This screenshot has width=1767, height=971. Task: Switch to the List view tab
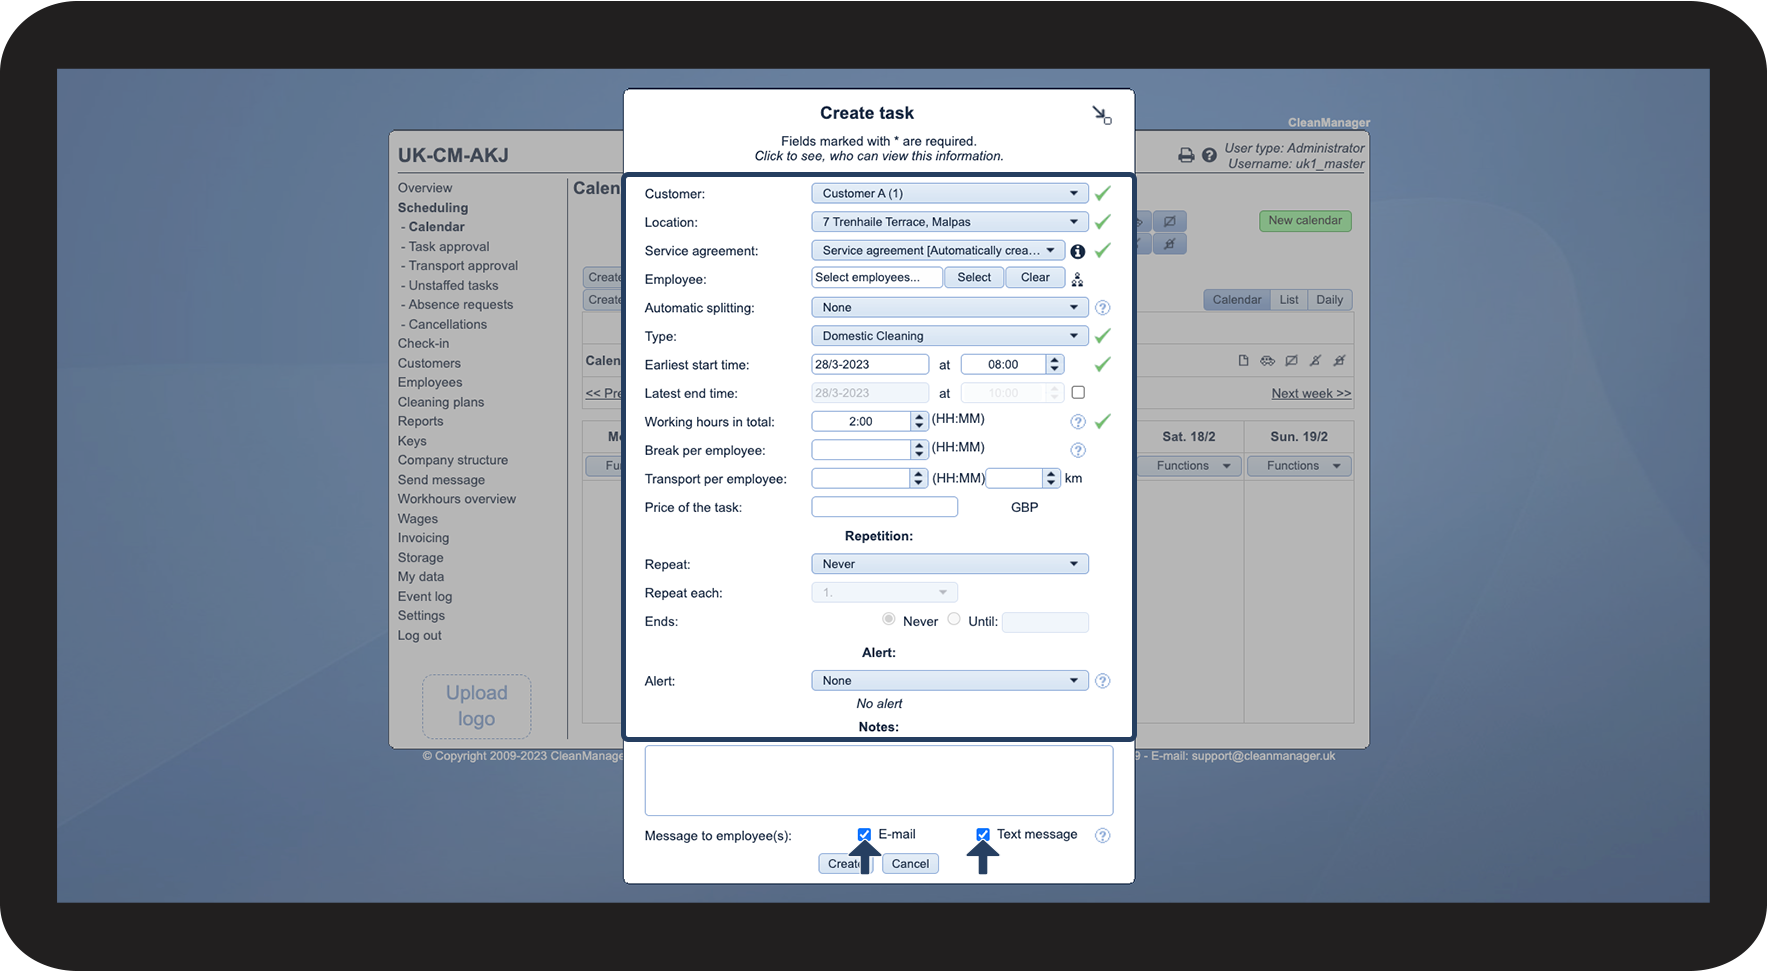pyautogui.click(x=1289, y=300)
